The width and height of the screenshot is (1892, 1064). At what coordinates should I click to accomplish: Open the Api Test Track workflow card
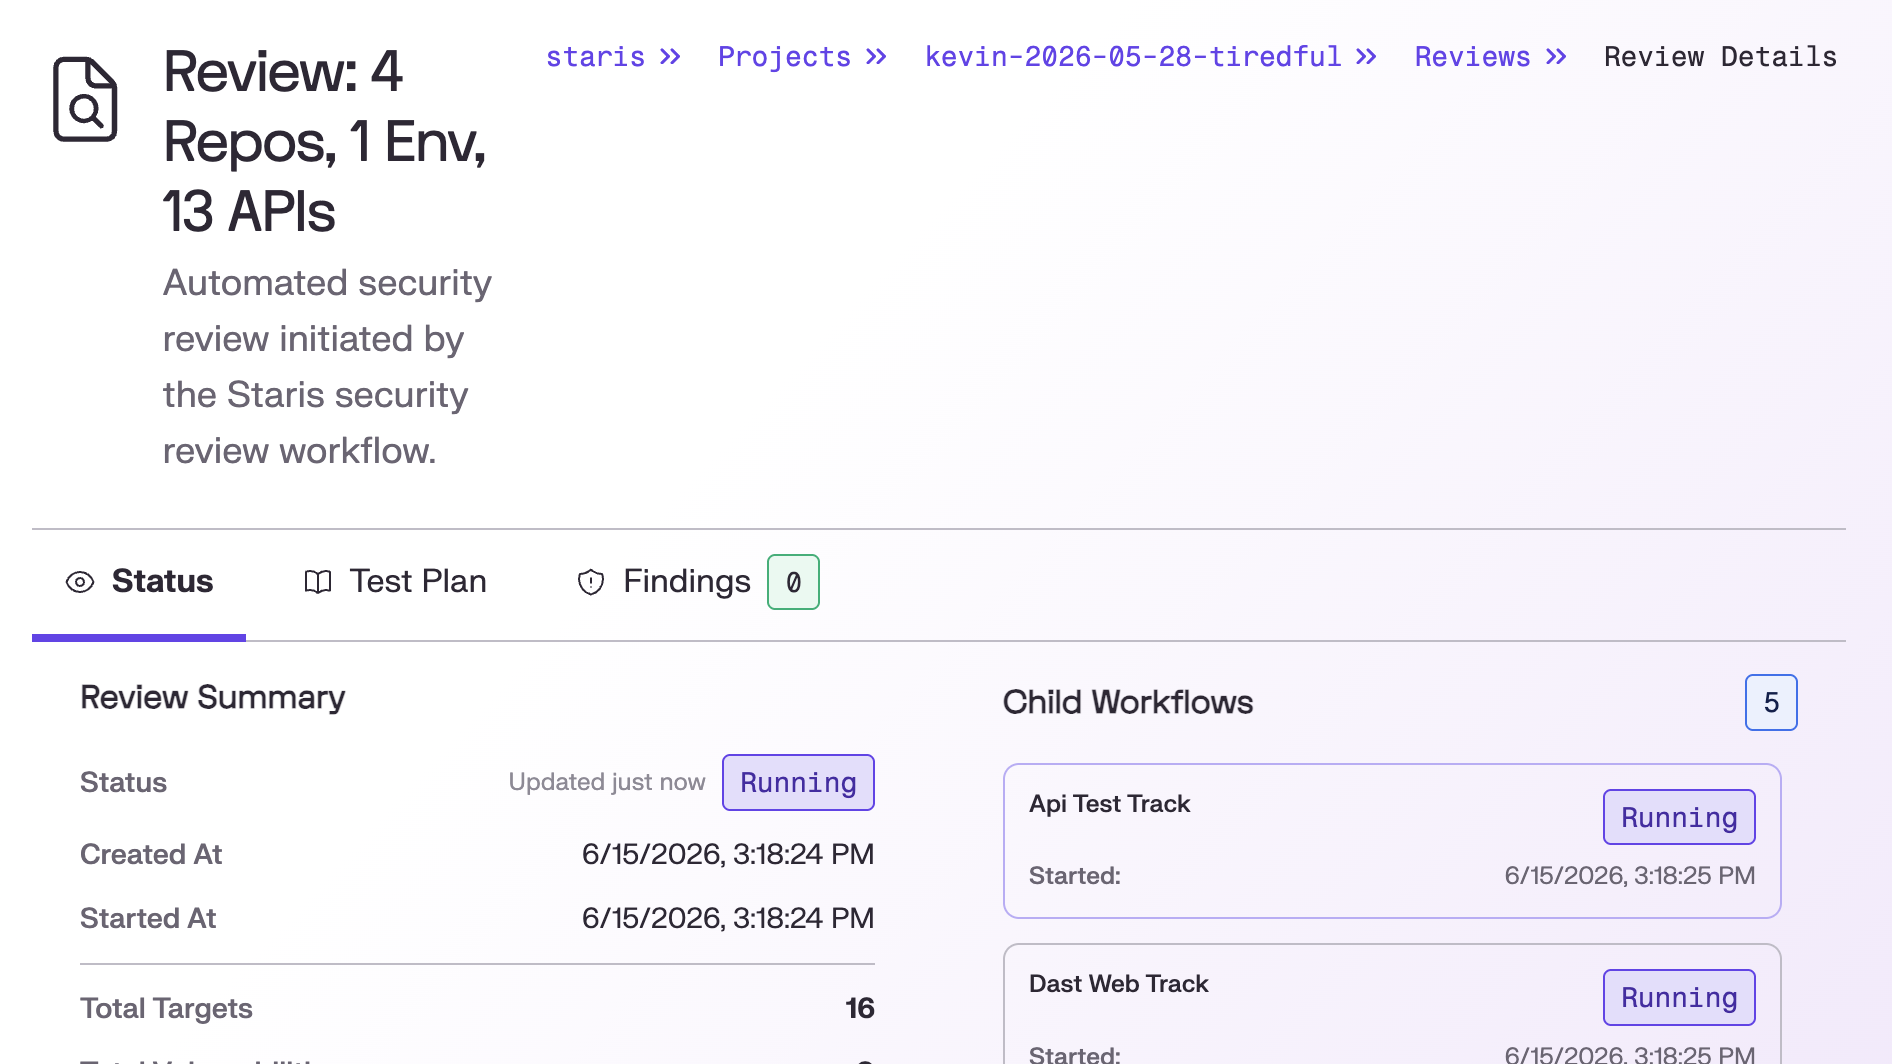[1392, 841]
